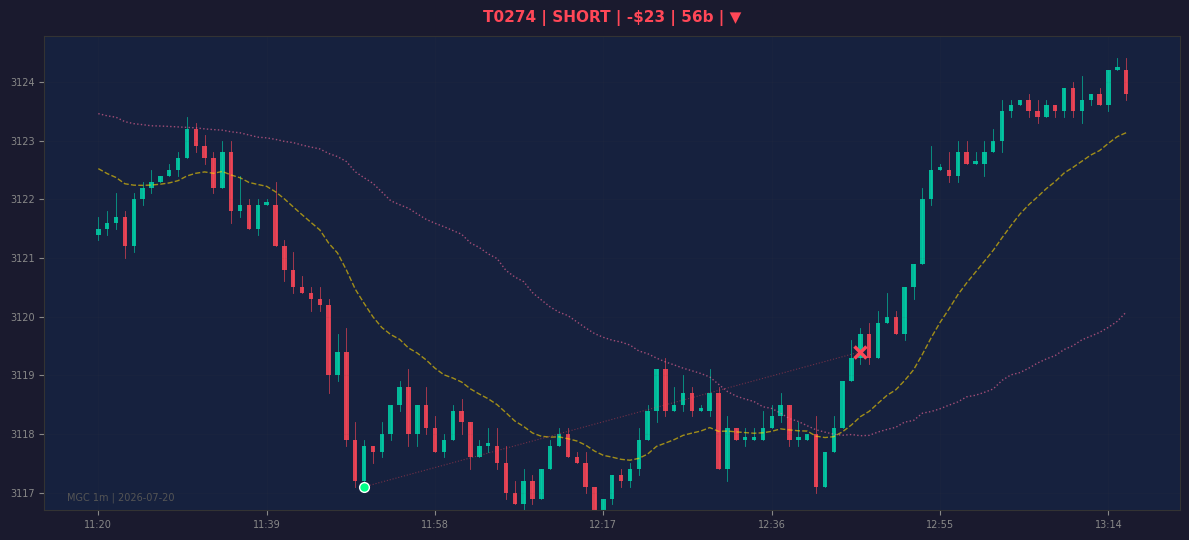
Task: Click the 3124 price axis label
Action: (22, 82)
